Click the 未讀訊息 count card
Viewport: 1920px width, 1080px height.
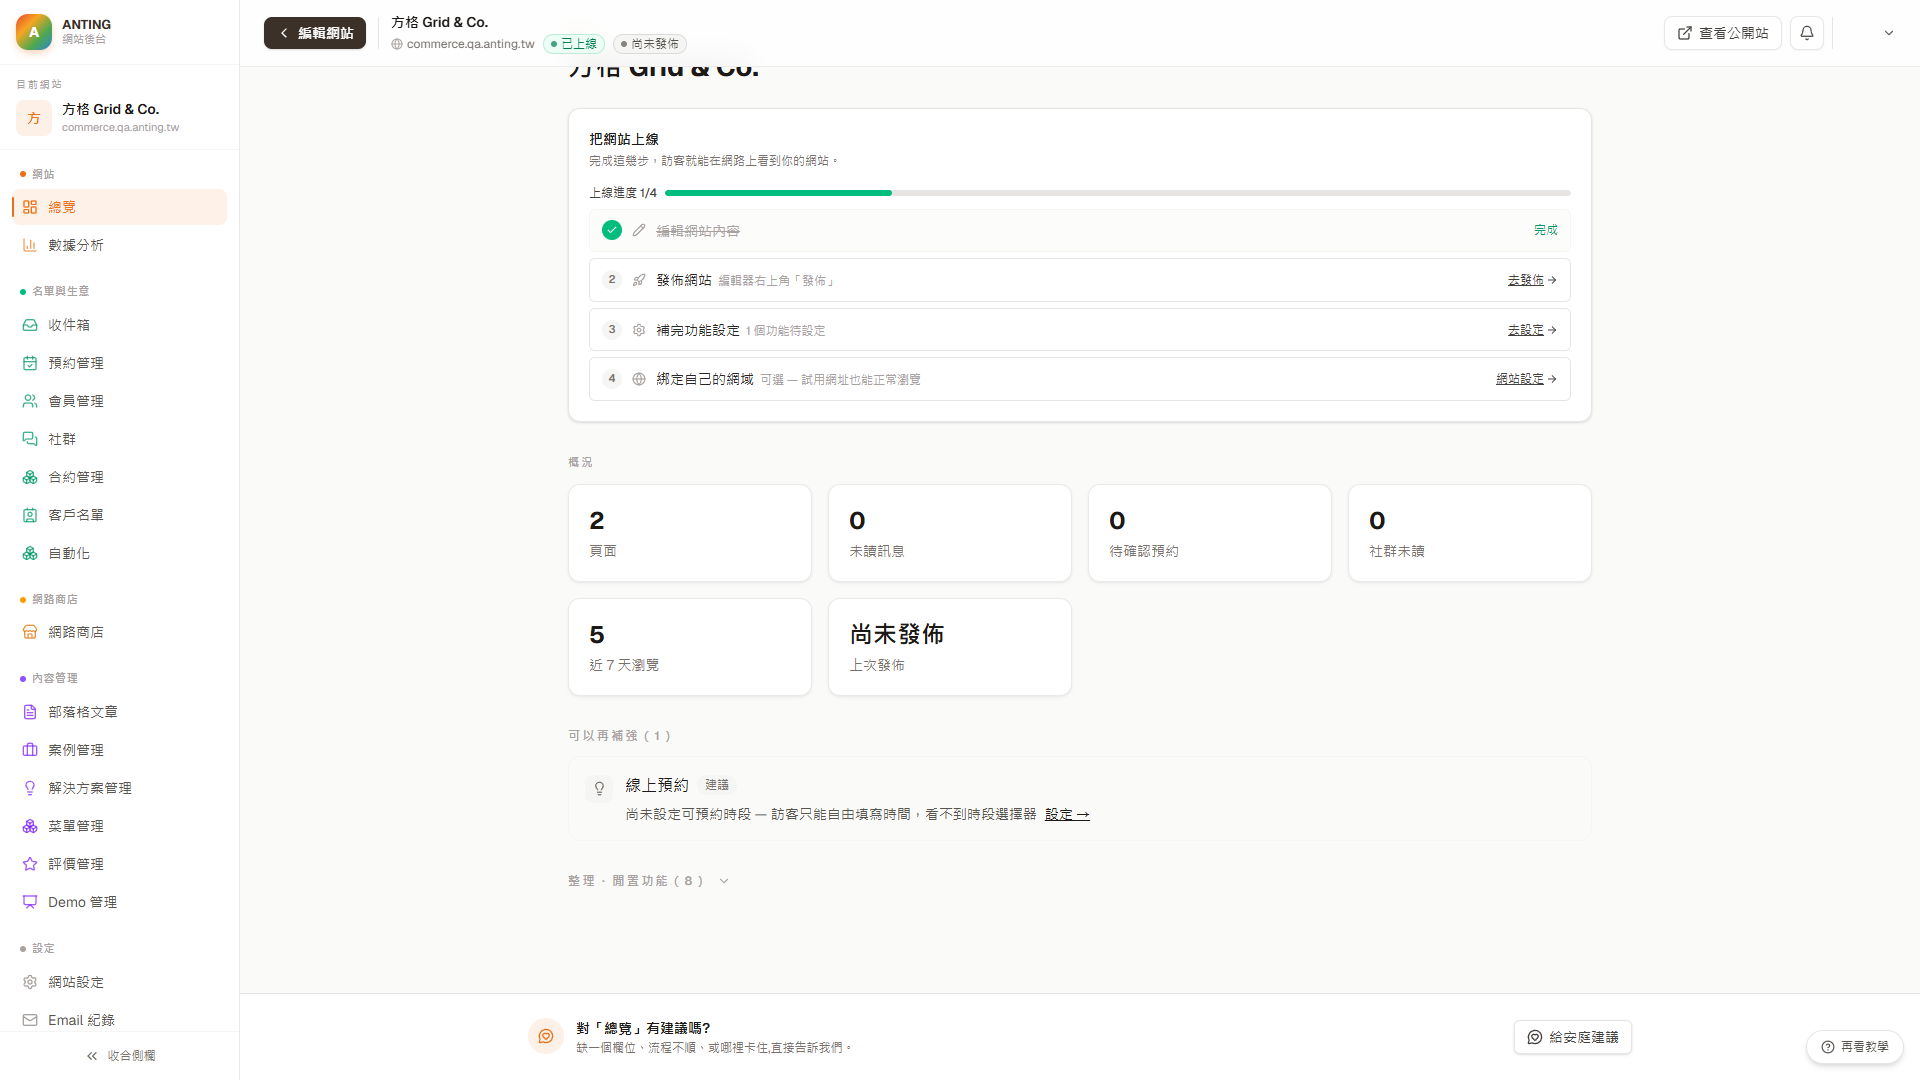pyautogui.click(x=950, y=533)
